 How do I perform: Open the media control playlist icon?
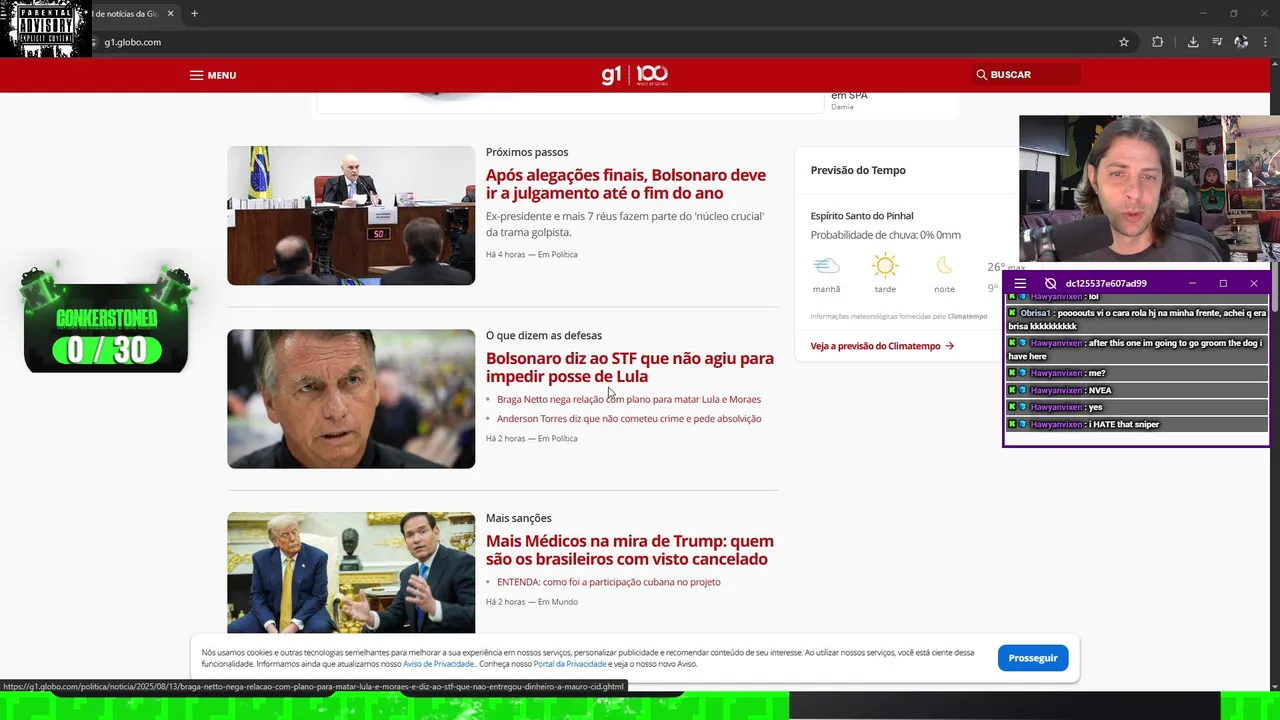(1217, 42)
